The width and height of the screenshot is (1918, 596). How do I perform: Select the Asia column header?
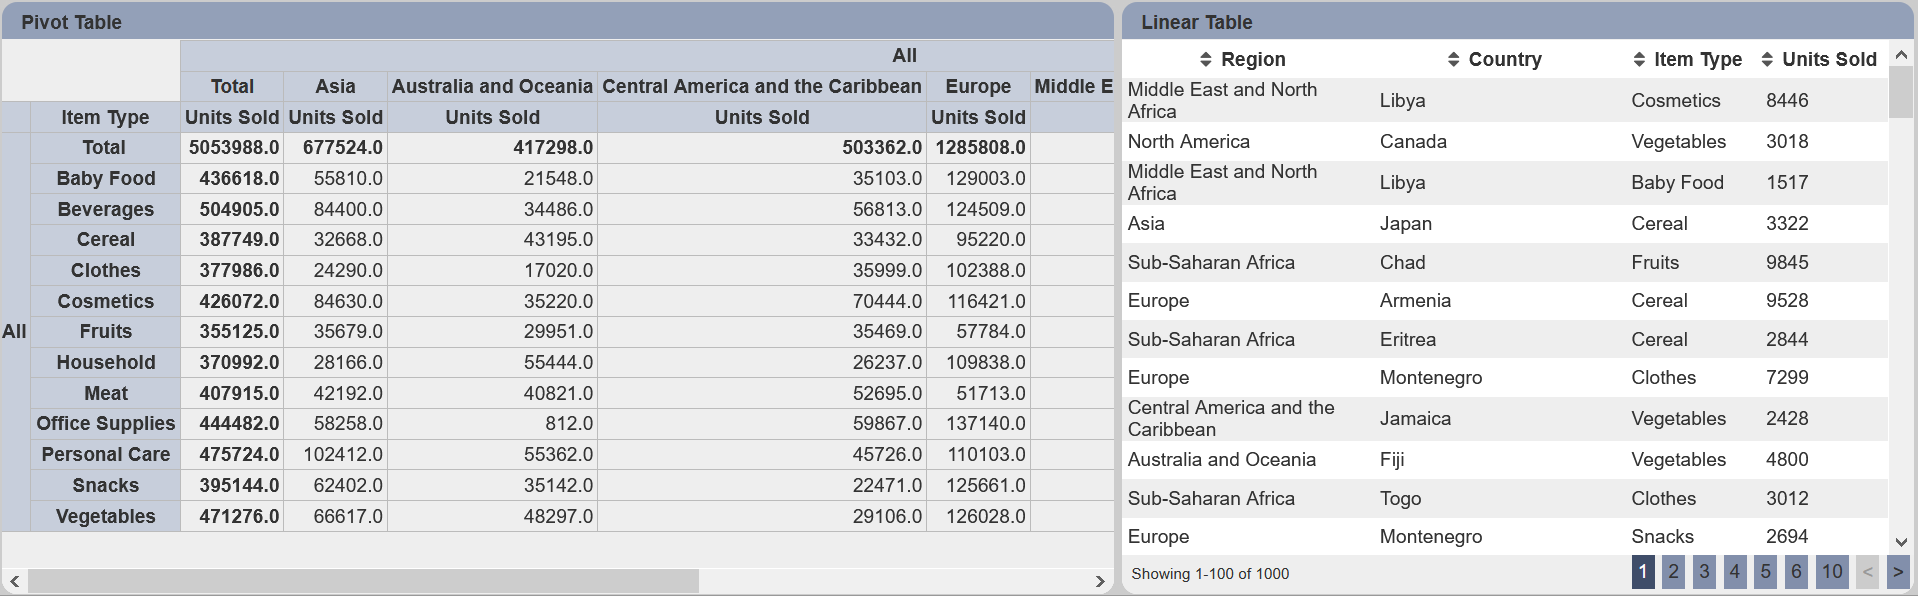click(335, 86)
